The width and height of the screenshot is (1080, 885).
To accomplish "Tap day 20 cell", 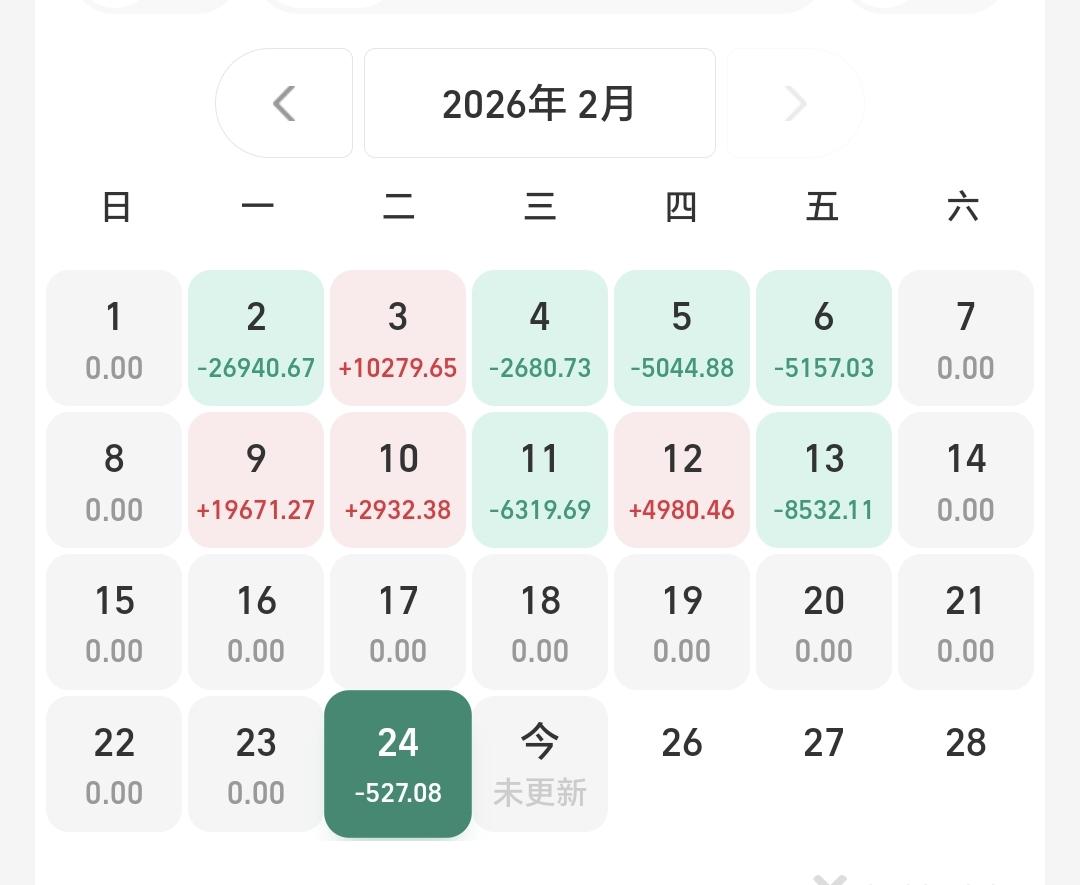I will (824, 622).
